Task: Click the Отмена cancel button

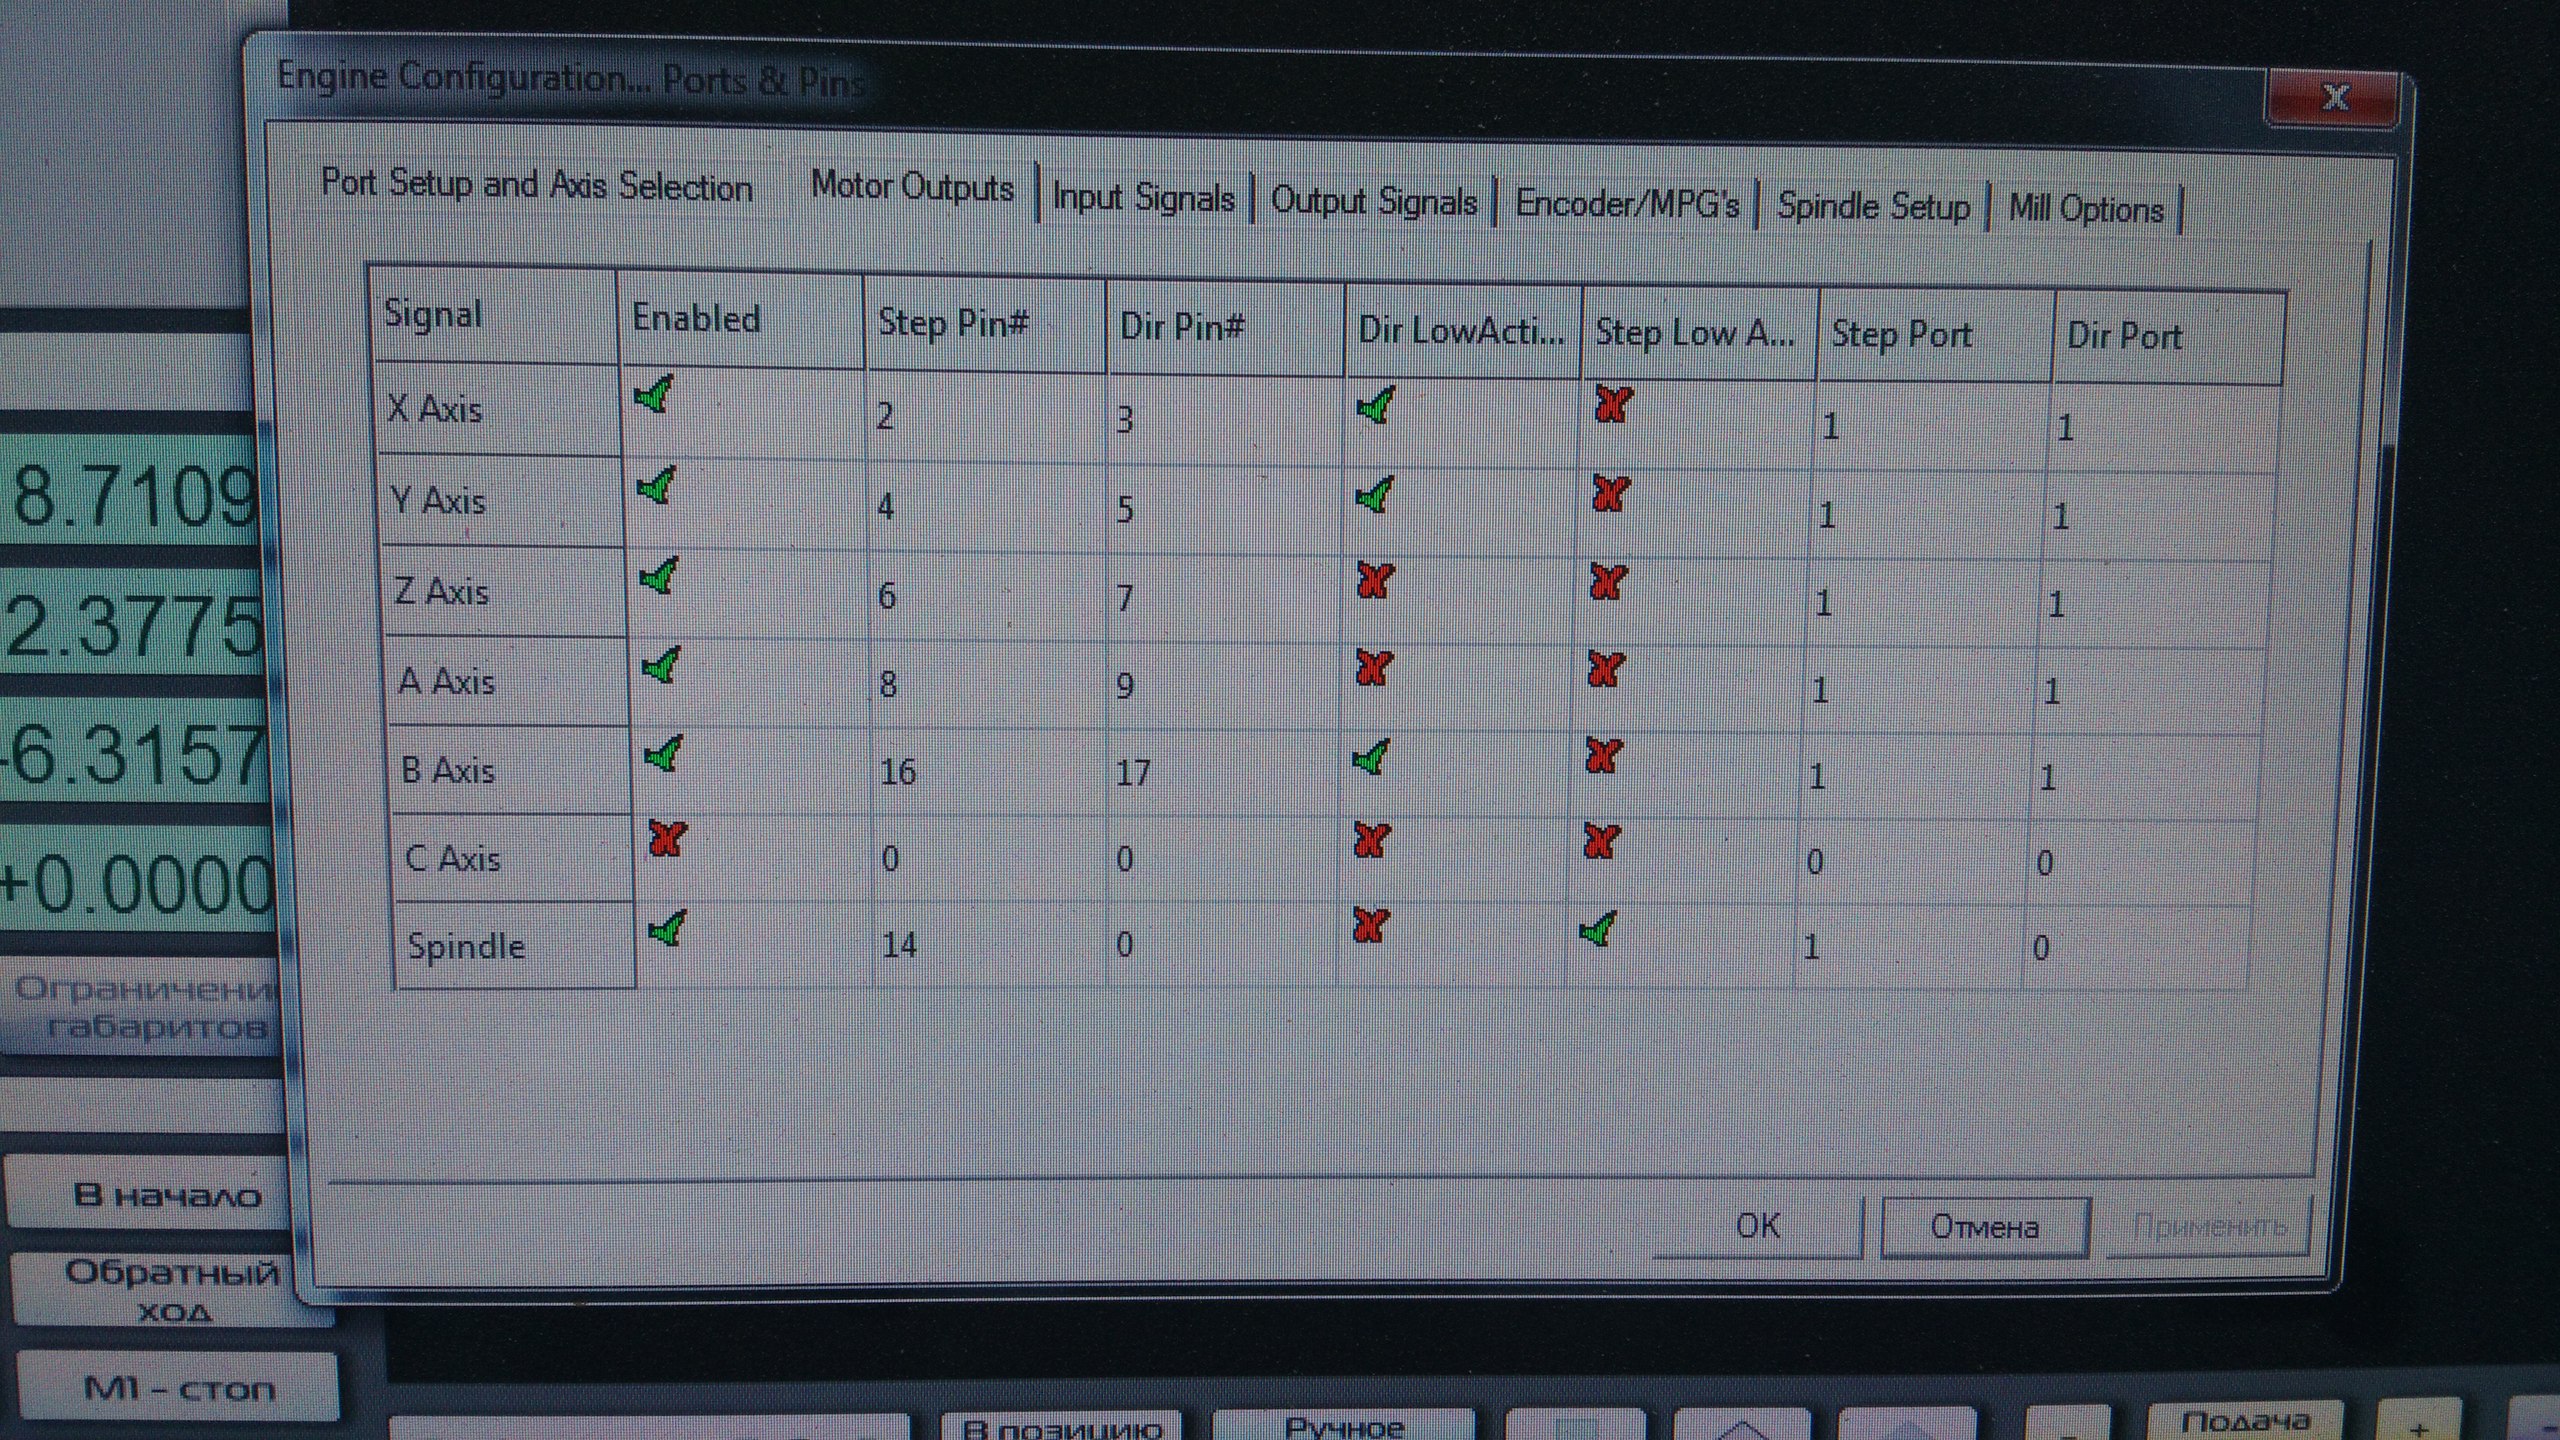Action: click(1984, 1227)
